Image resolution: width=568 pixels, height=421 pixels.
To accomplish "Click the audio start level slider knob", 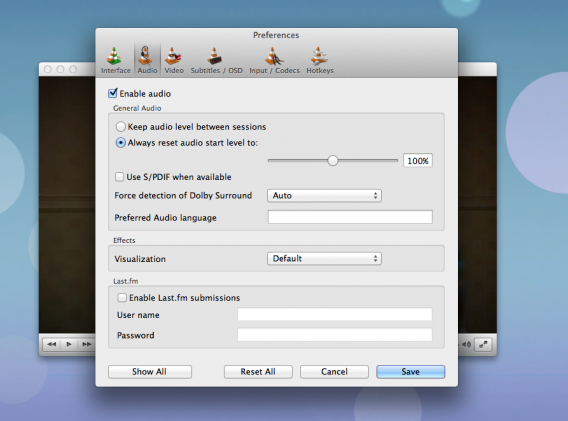I will (x=333, y=161).
